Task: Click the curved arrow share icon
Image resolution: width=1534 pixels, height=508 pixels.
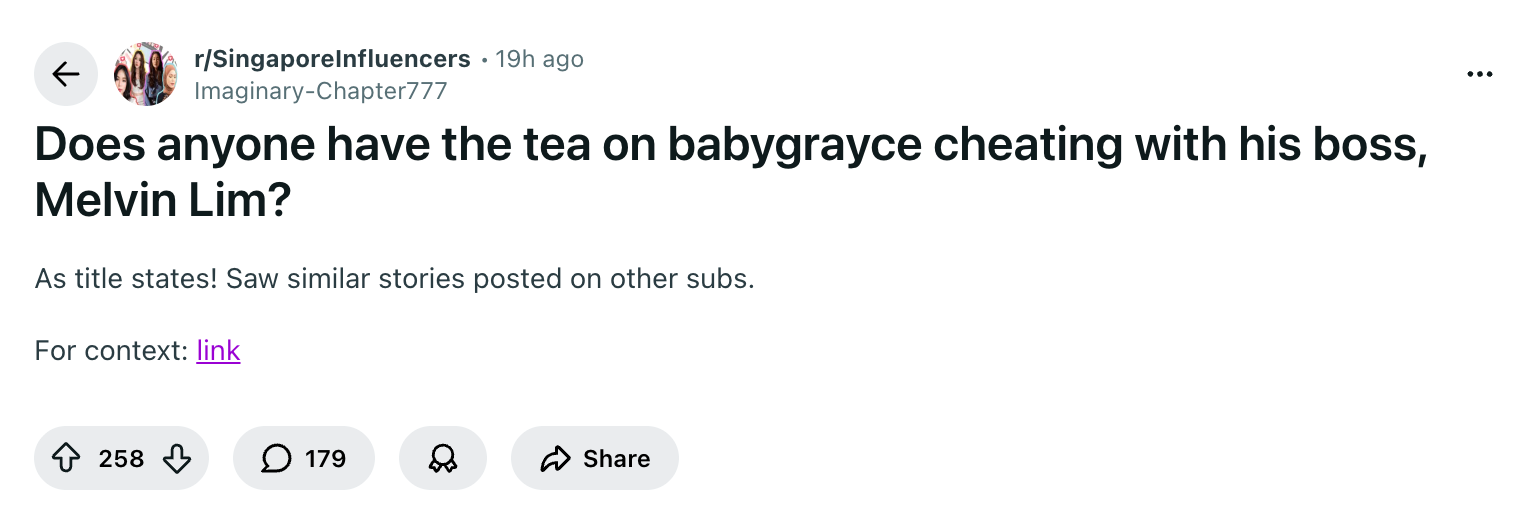Action: [x=553, y=458]
